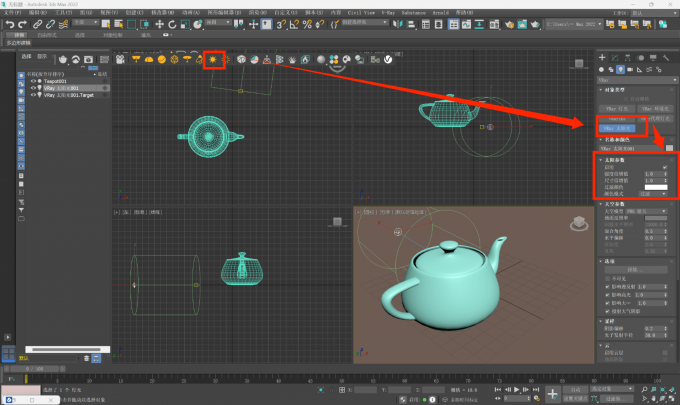The image size is (680, 405).
Task: Open Render Setup teapot icon
Action: [509, 24]
